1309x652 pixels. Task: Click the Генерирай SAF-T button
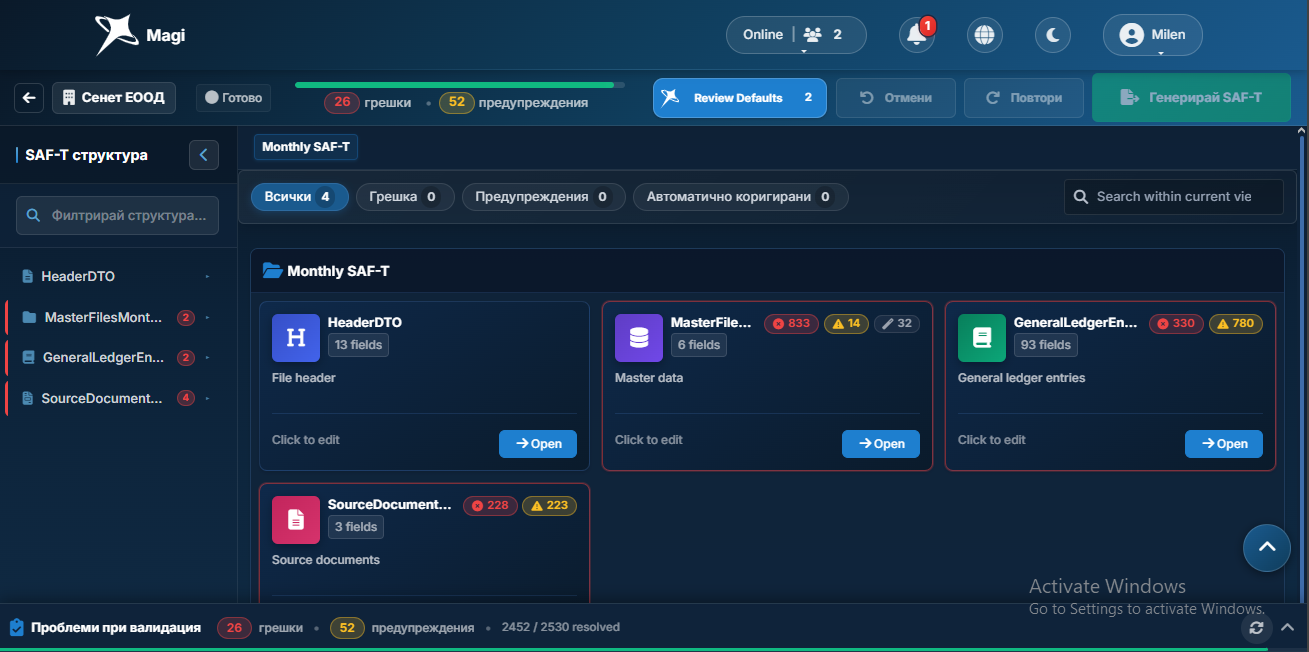point(1191,98)
